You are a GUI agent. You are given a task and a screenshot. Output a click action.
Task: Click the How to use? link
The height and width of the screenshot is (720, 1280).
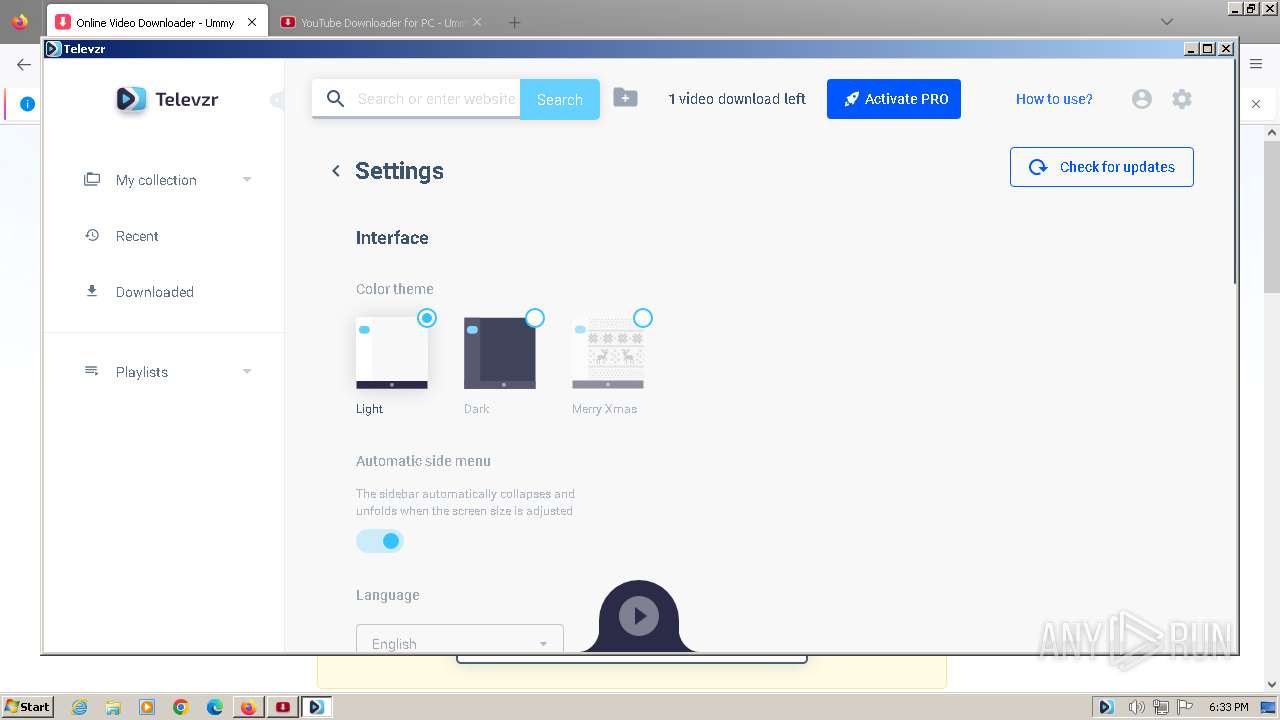coord(1054,99)
